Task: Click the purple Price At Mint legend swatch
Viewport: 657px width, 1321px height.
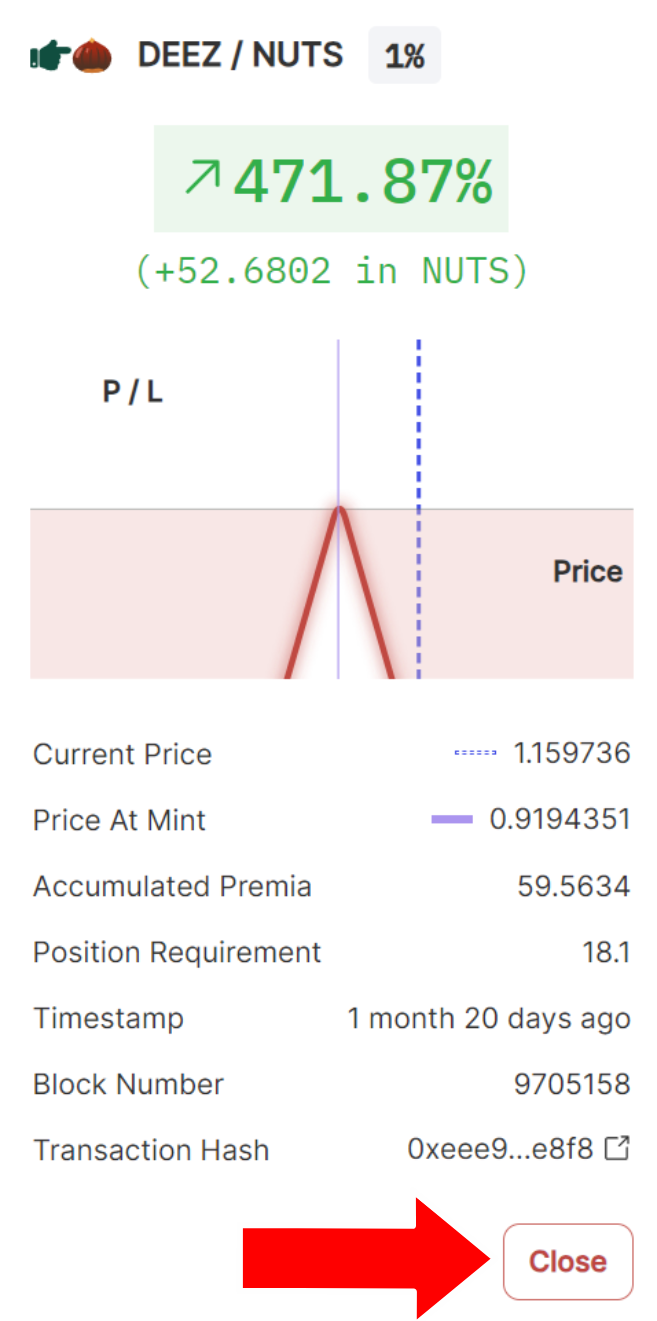Action: pyautogui.click(x=452, y=820)
